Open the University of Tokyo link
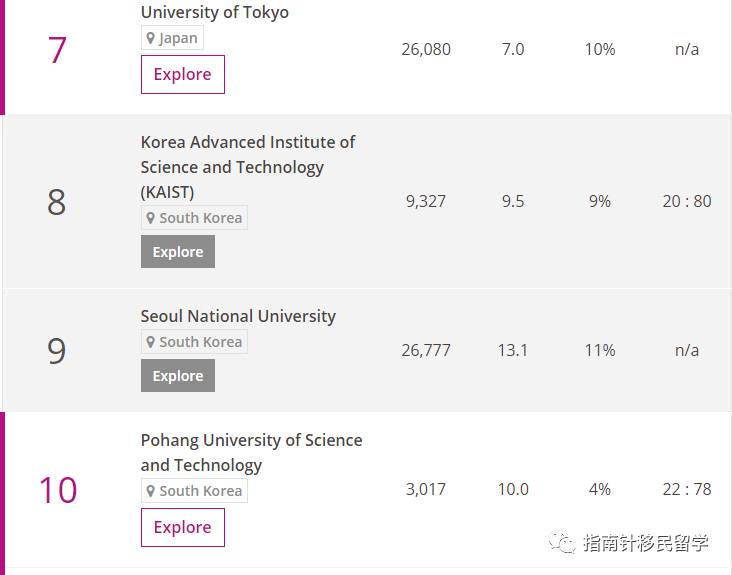The height and width of the screenshot is (575, 732). pos(214,13)
